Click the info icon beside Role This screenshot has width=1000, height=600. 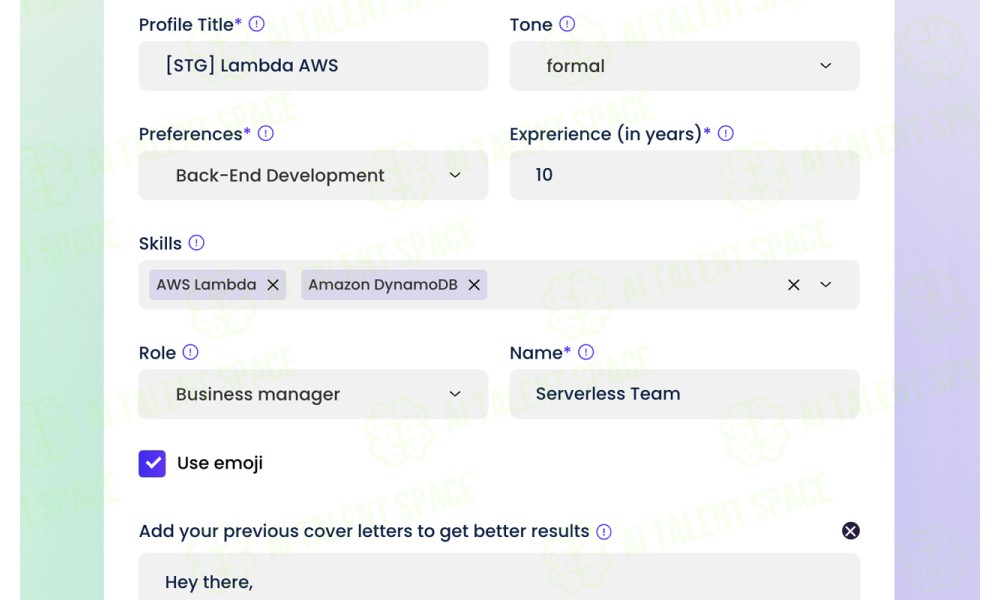[x=191, y=353]
